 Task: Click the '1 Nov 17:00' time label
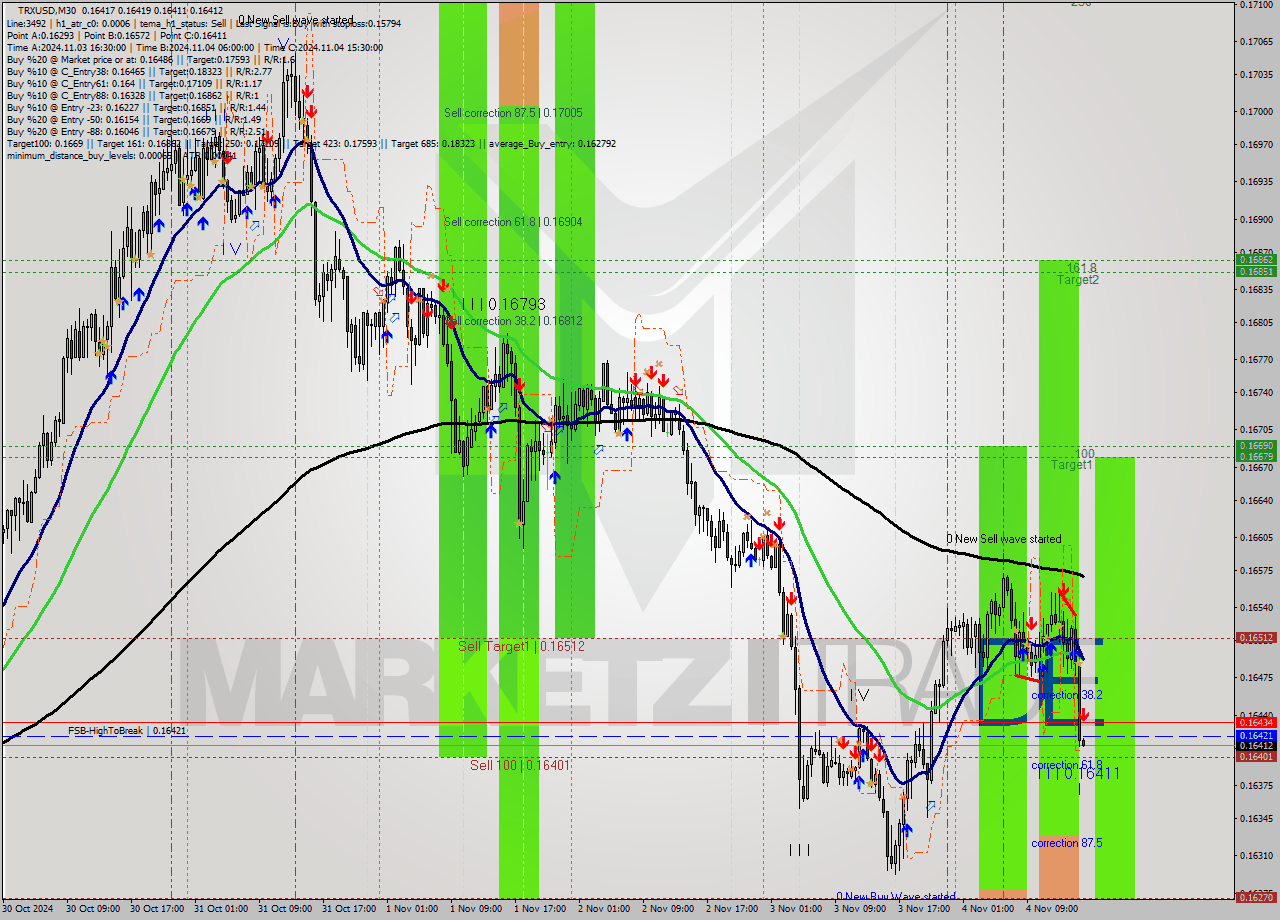pyautogui.click(x=540, y=910)
